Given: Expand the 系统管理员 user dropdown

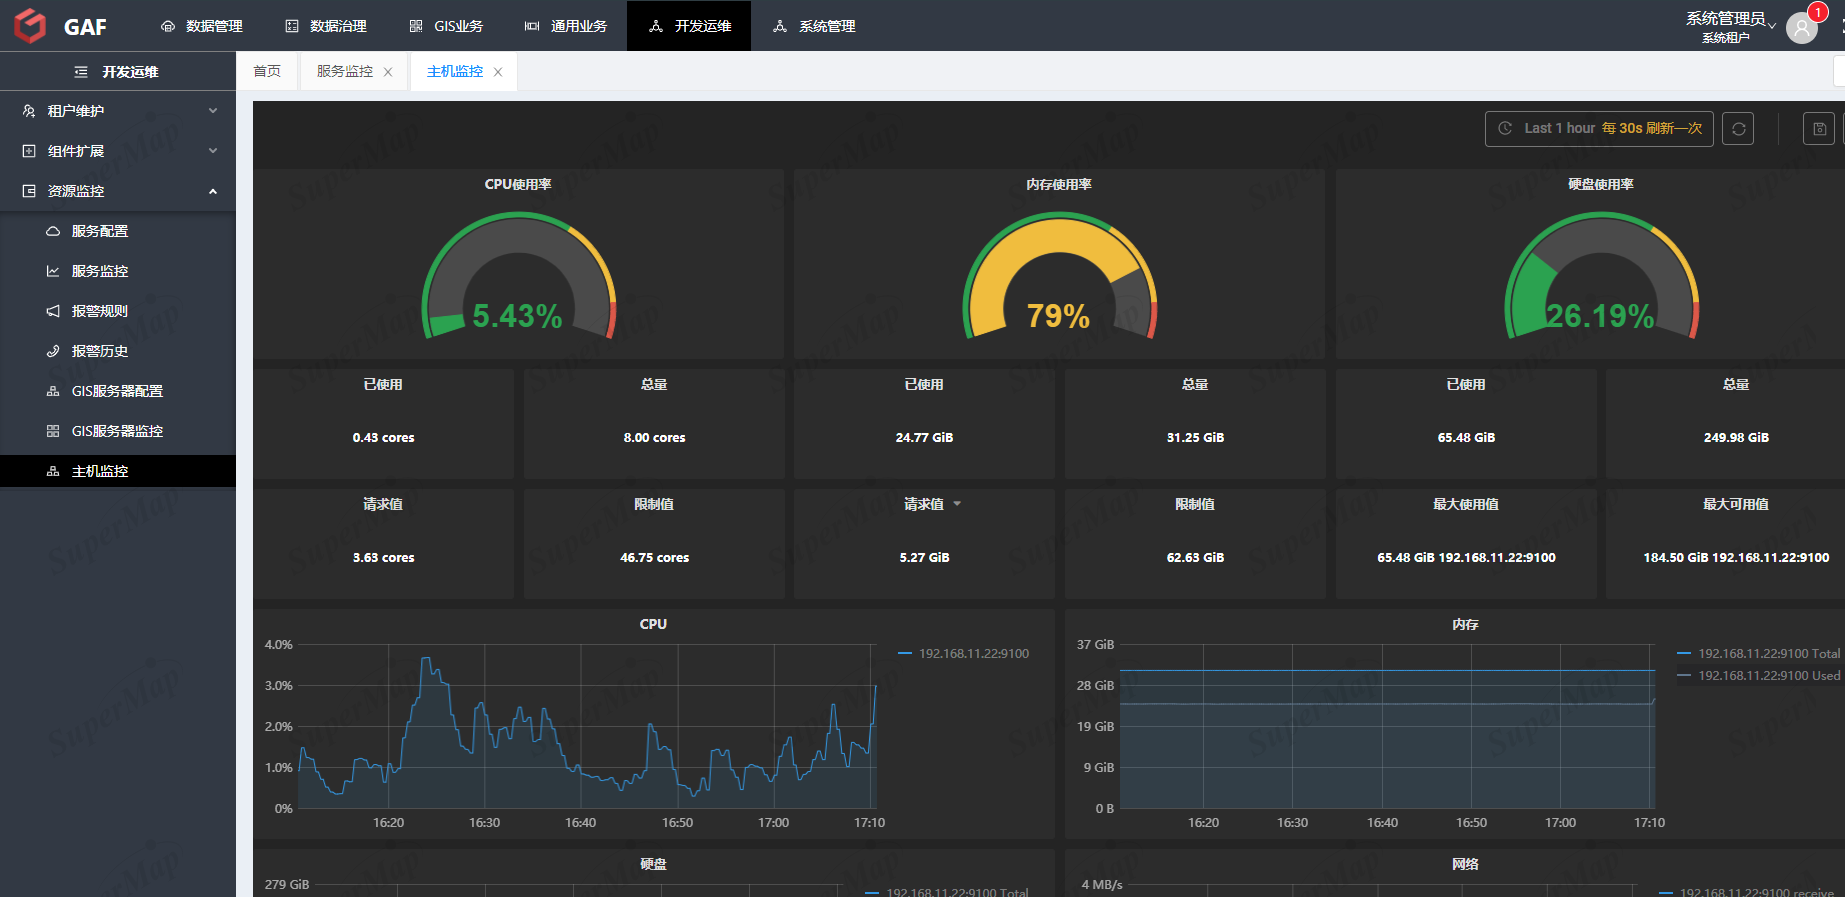Looking at the screenshot, I should (1731, 26).
